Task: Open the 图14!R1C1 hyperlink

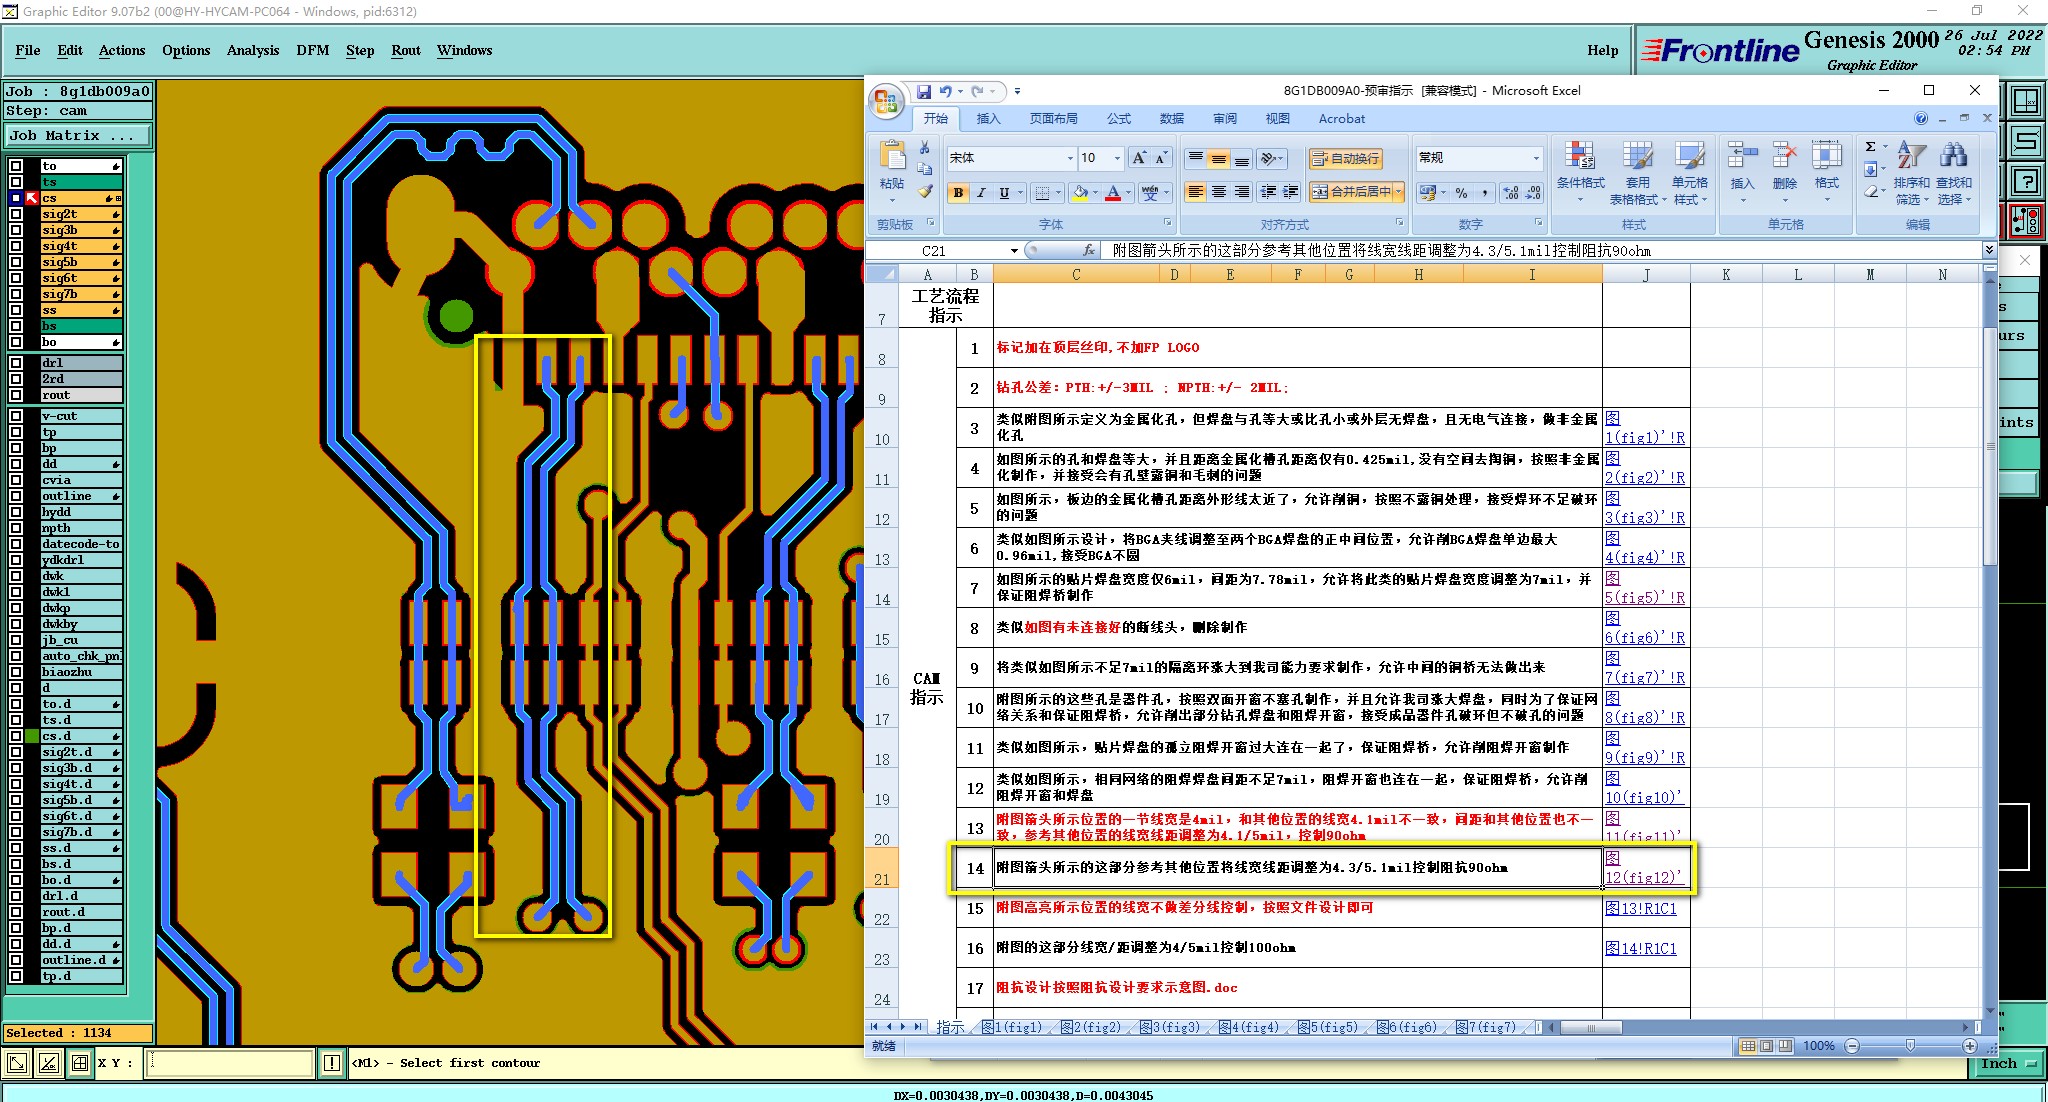Action: [1640, 948]
